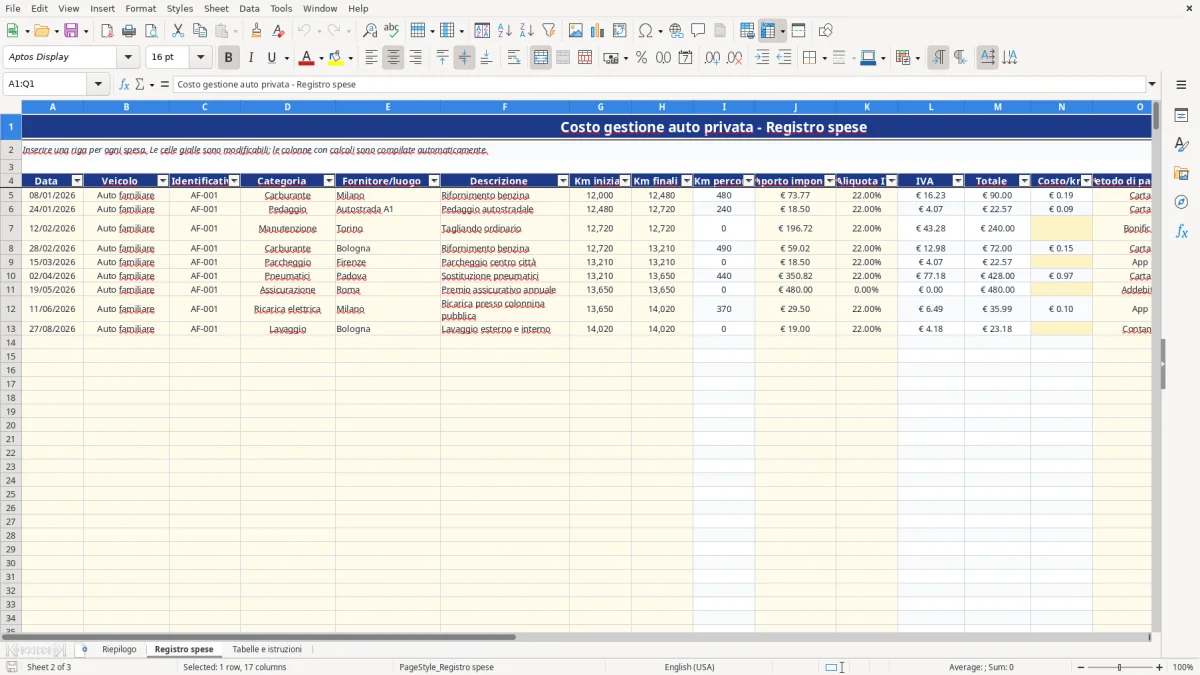Cut the selected cells

178,31
